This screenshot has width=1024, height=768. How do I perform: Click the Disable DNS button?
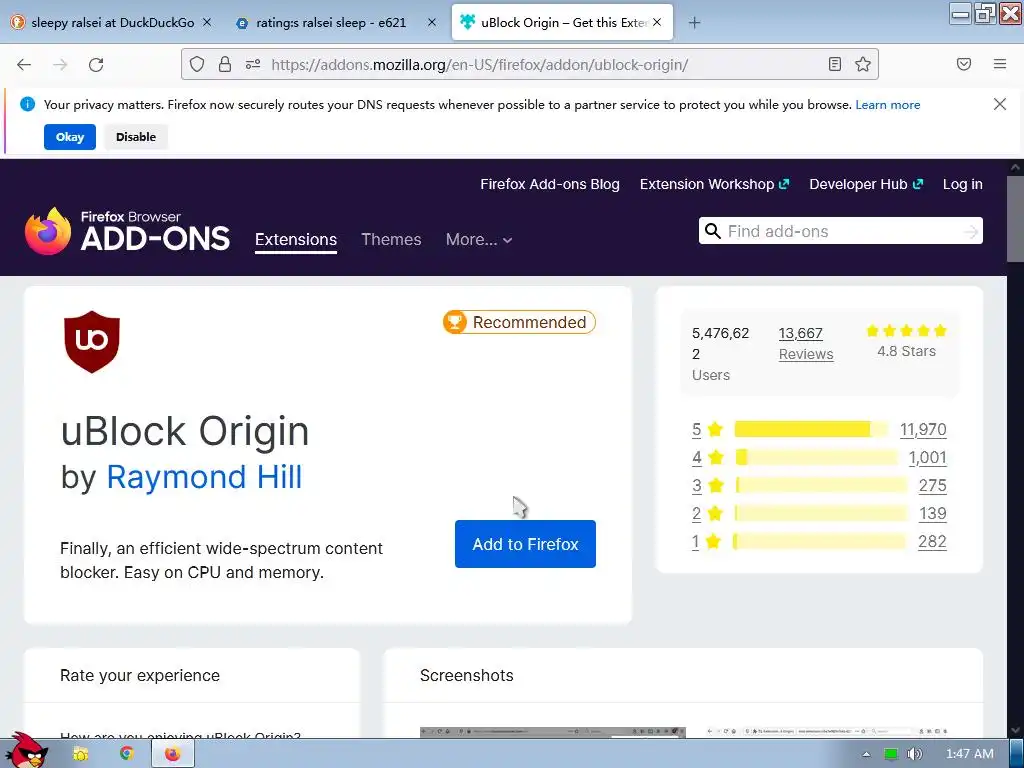(x=136, y=136)
